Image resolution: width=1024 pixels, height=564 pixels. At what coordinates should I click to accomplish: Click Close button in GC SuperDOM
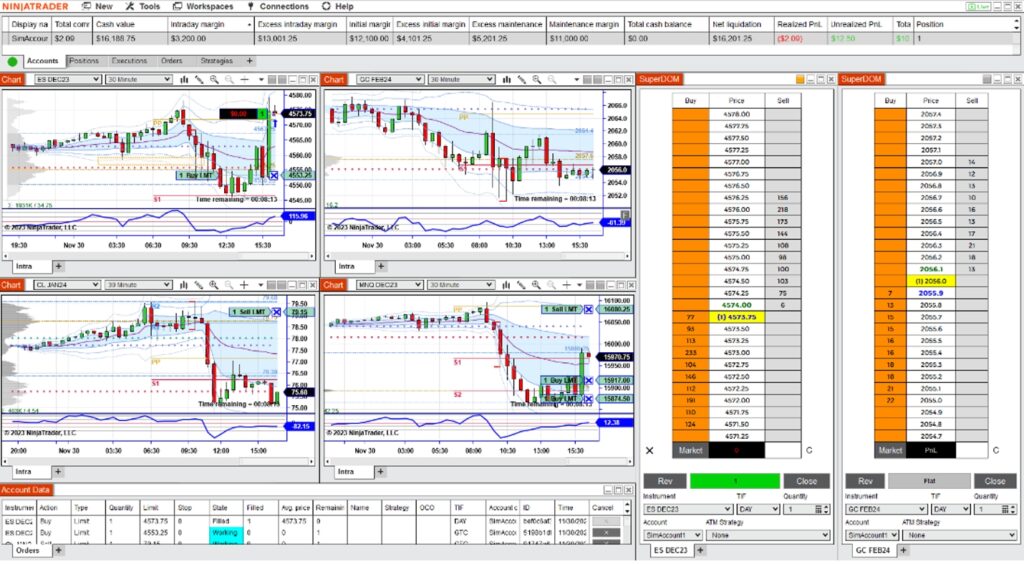coord(995,481)
